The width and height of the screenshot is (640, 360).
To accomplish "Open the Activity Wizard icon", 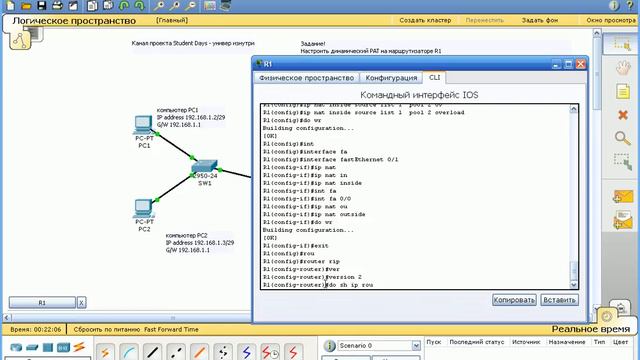I will coord(73,5).
